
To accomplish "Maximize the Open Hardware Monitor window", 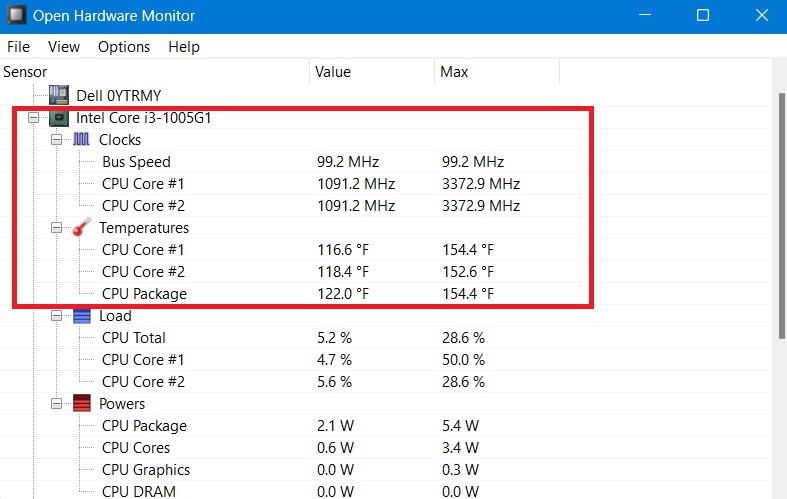I will click(x=703, y=15).
